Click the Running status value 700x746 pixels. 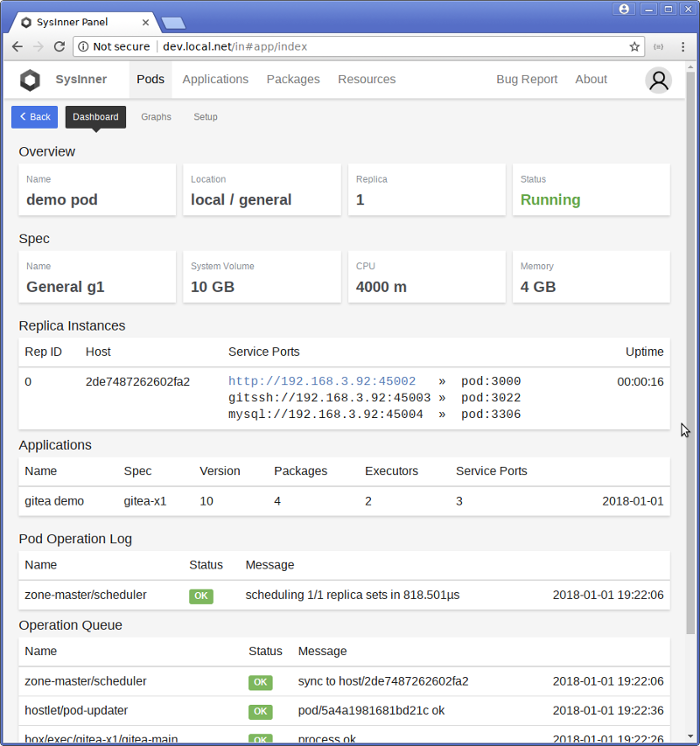(x=551, y=200)
